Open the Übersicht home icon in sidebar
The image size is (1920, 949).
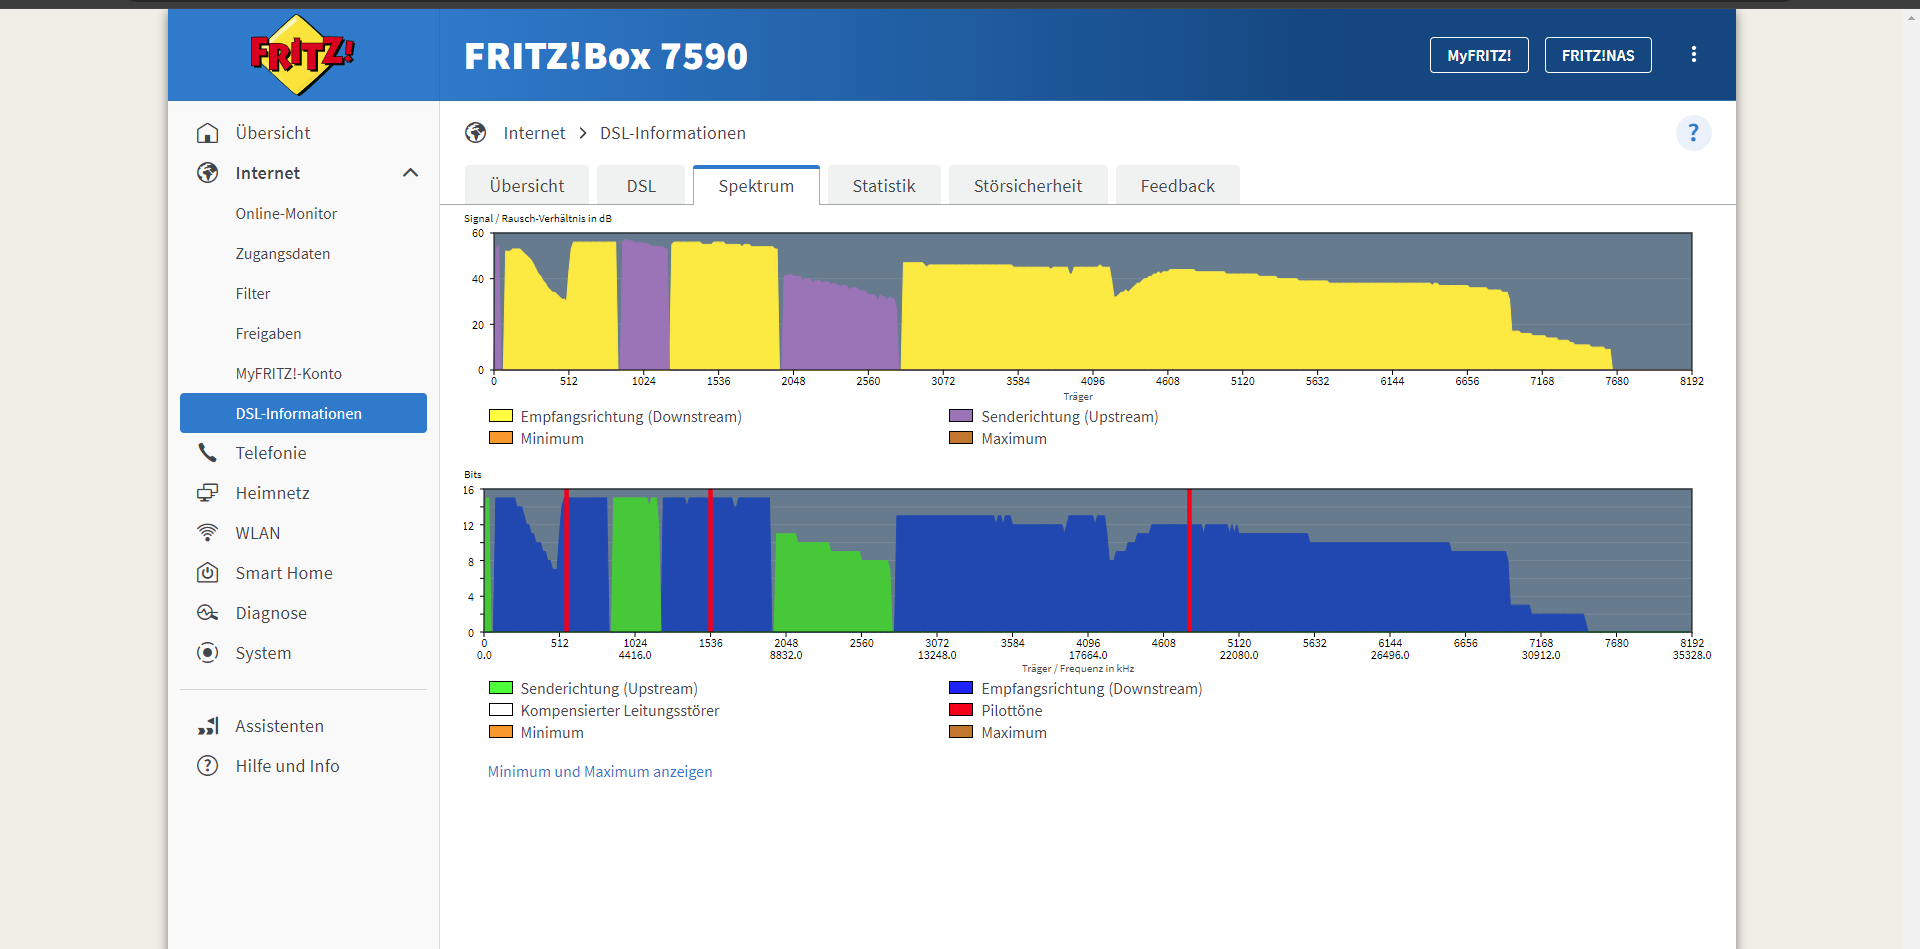(x=208, y=133)
